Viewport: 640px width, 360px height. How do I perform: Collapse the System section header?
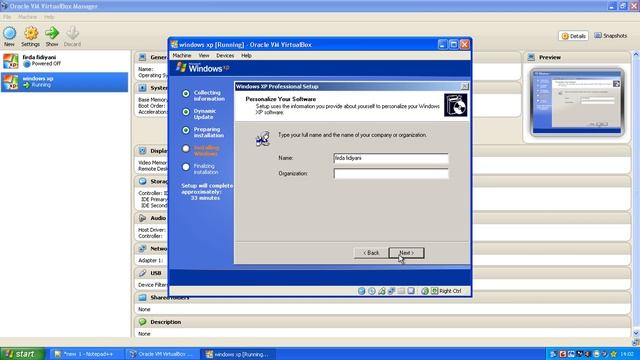(151, 88)
